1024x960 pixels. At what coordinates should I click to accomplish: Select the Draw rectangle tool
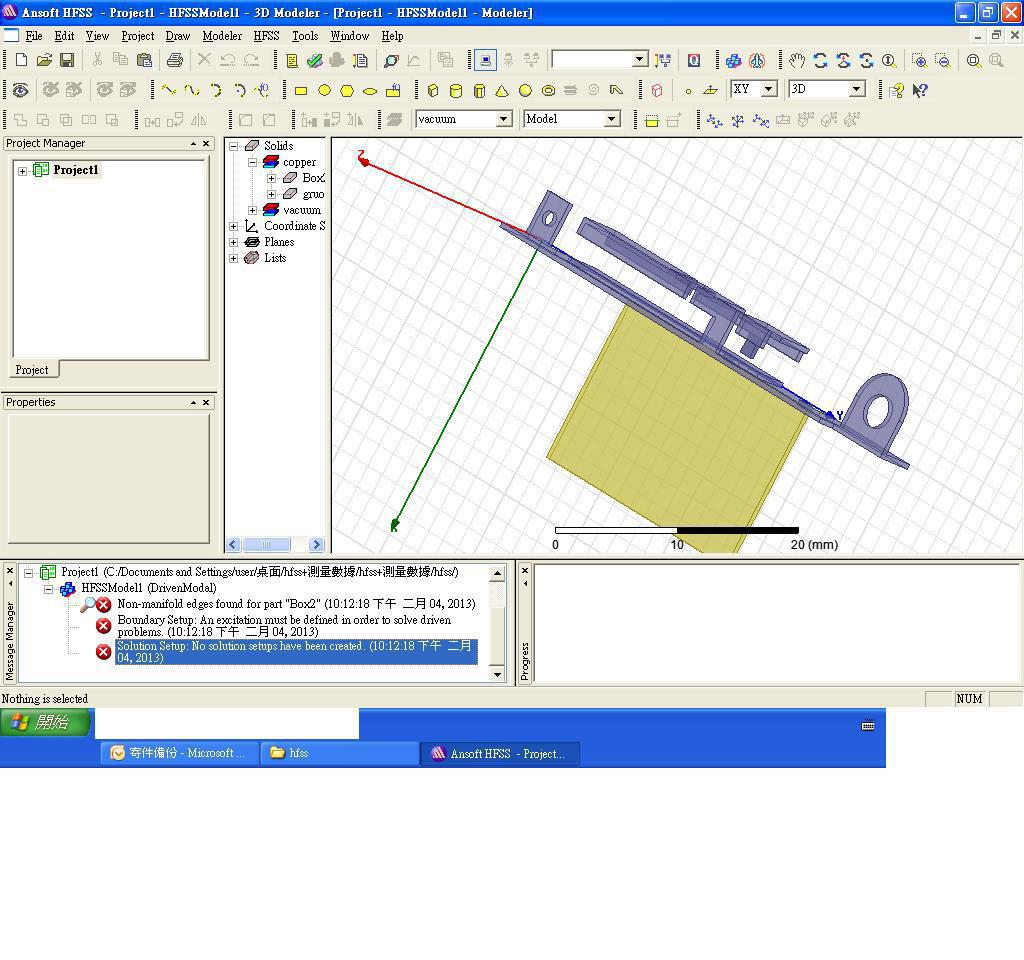tap(300, 90)
